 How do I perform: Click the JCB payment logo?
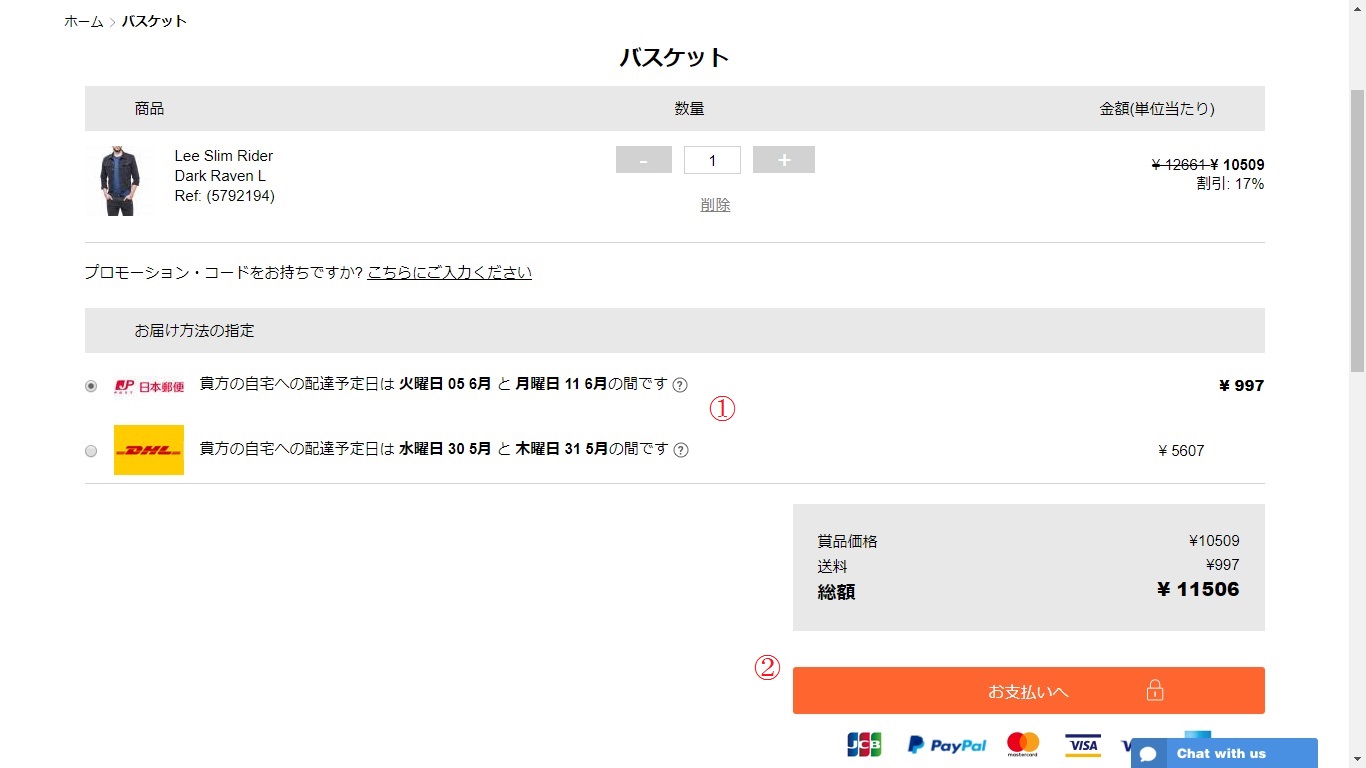point(864,745)
